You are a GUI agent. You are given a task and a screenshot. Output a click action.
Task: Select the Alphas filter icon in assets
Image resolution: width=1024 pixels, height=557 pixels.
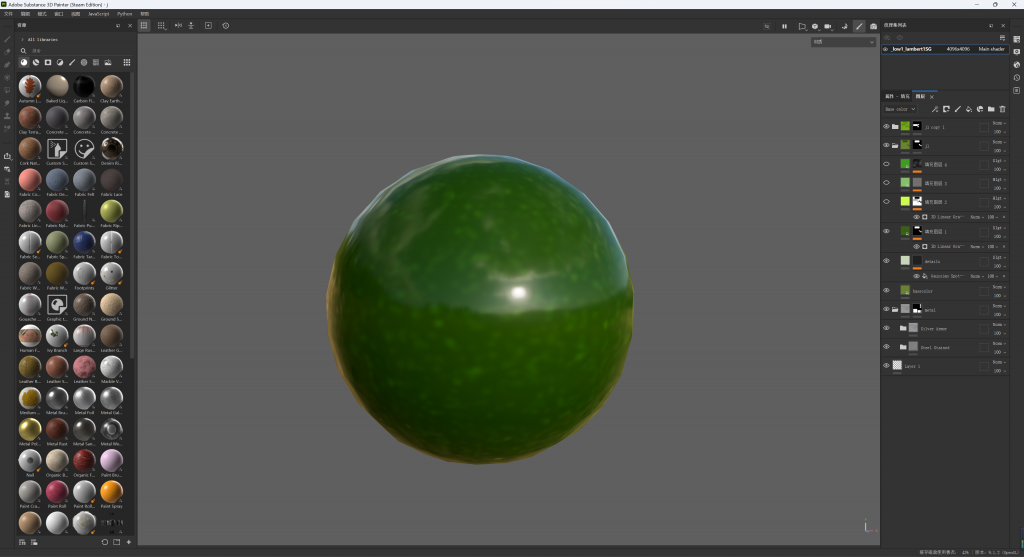(84, 63)
